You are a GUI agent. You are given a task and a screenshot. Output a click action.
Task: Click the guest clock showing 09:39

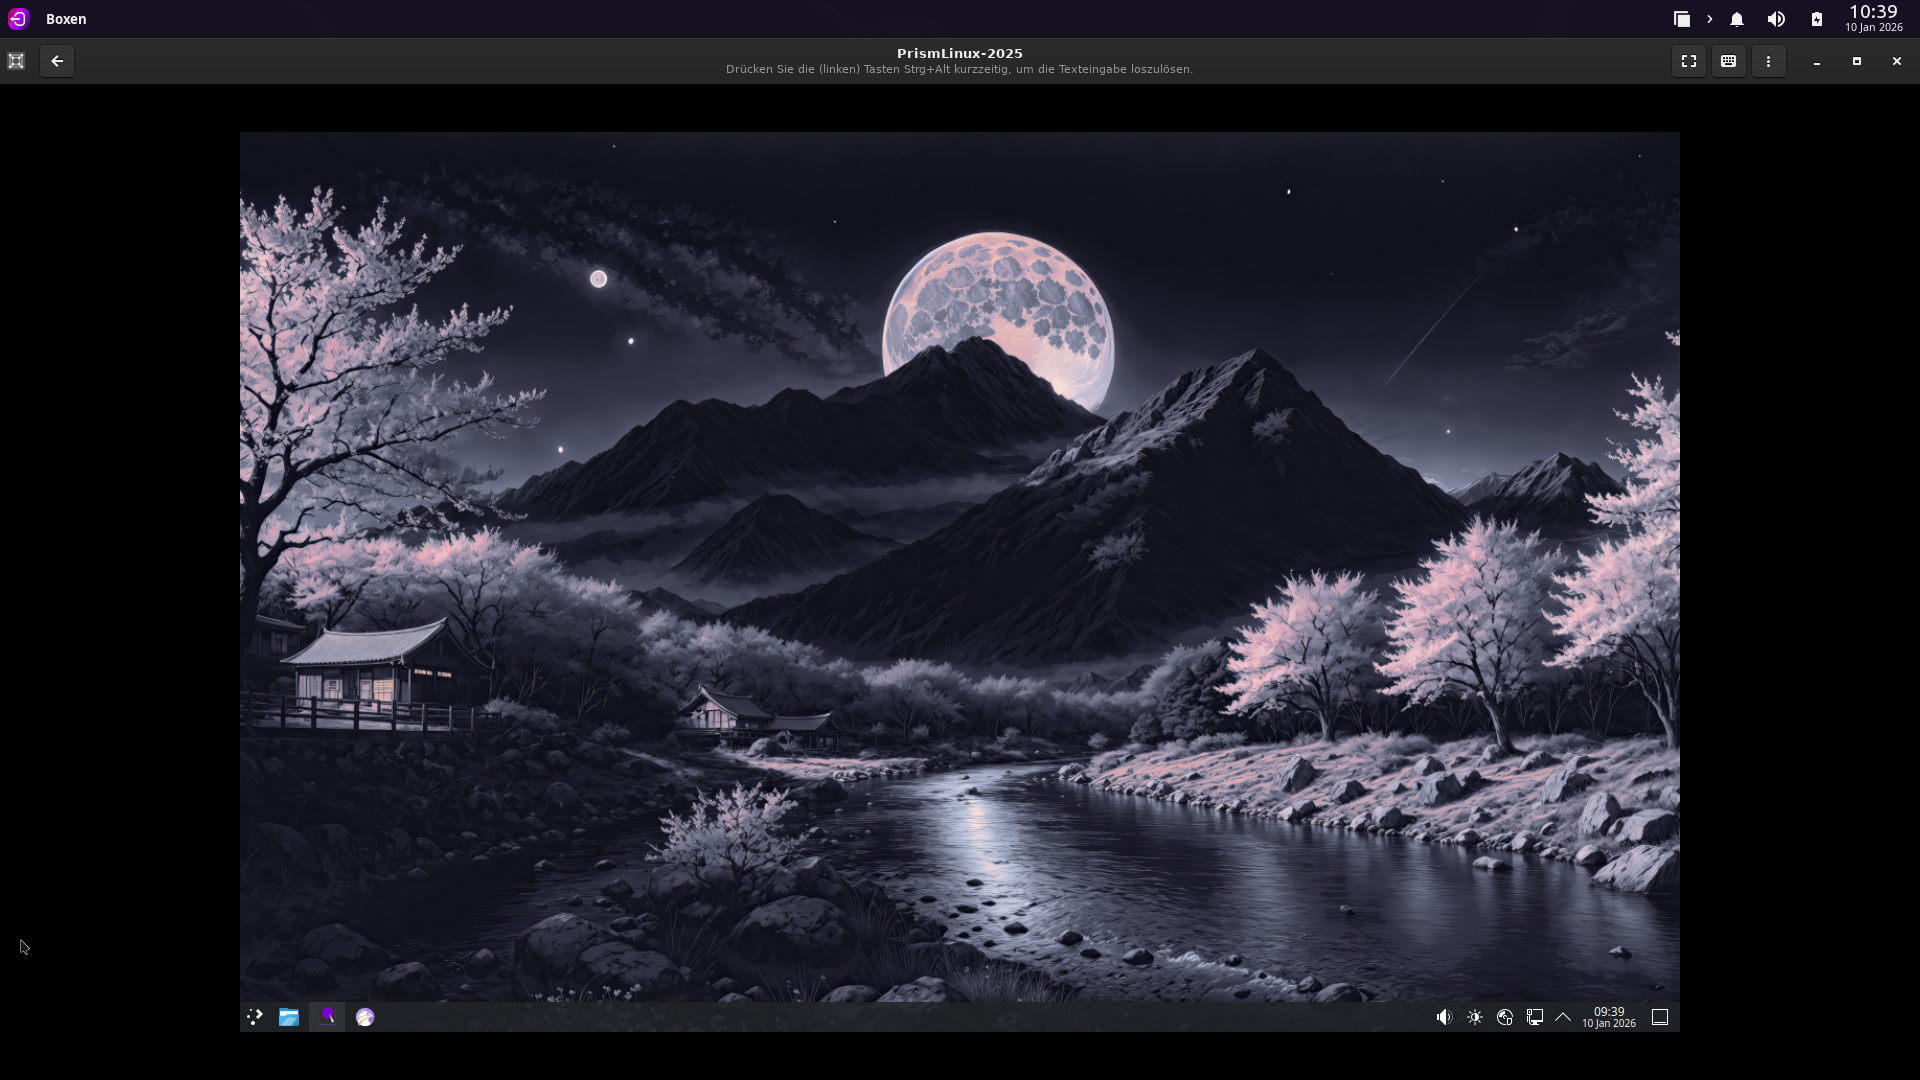(x=1608, y=1017)
